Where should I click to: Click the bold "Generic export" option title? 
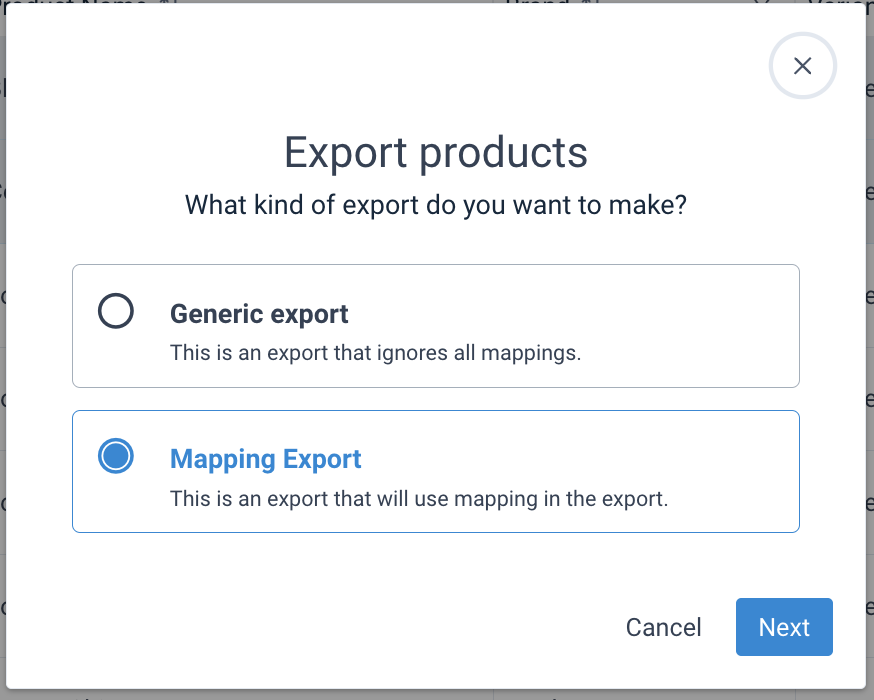(259, 314)
